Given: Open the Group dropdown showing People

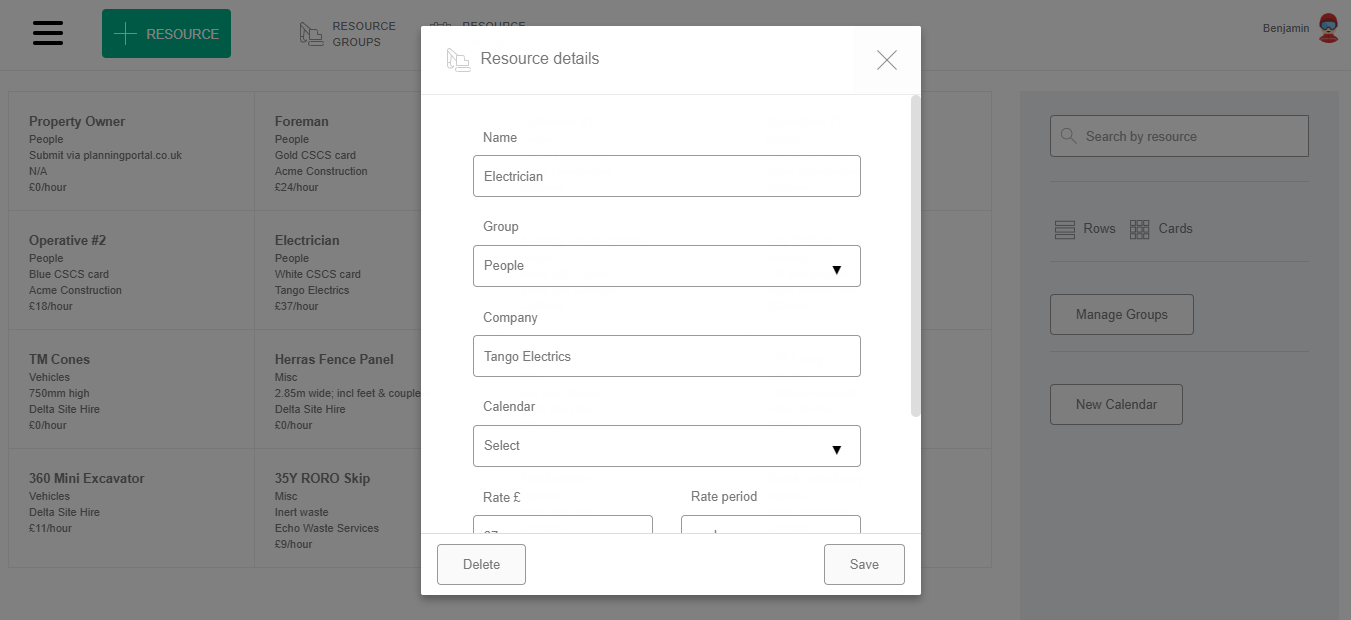Looking at the screenshot, I should pos(667,266).
